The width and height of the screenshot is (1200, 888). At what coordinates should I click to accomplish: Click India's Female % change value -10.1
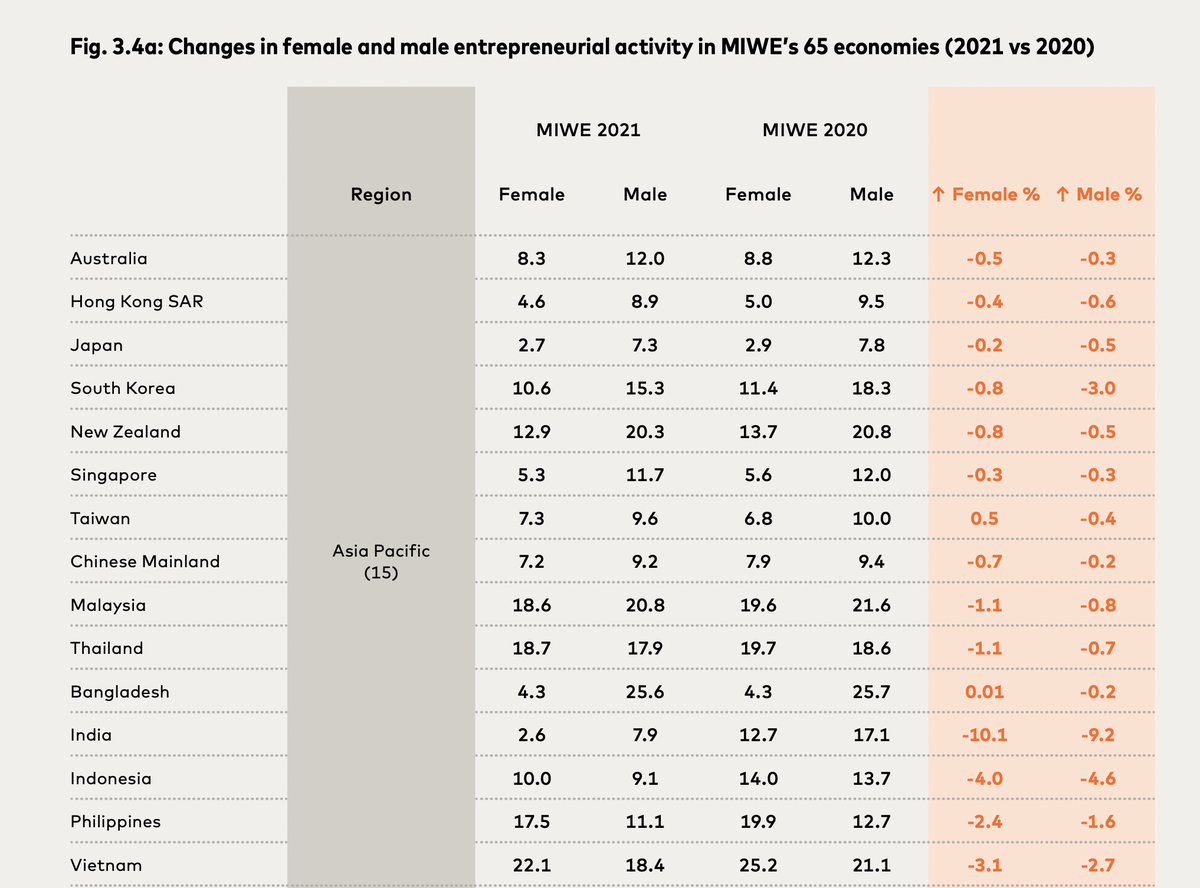click(x=985, y=735)
